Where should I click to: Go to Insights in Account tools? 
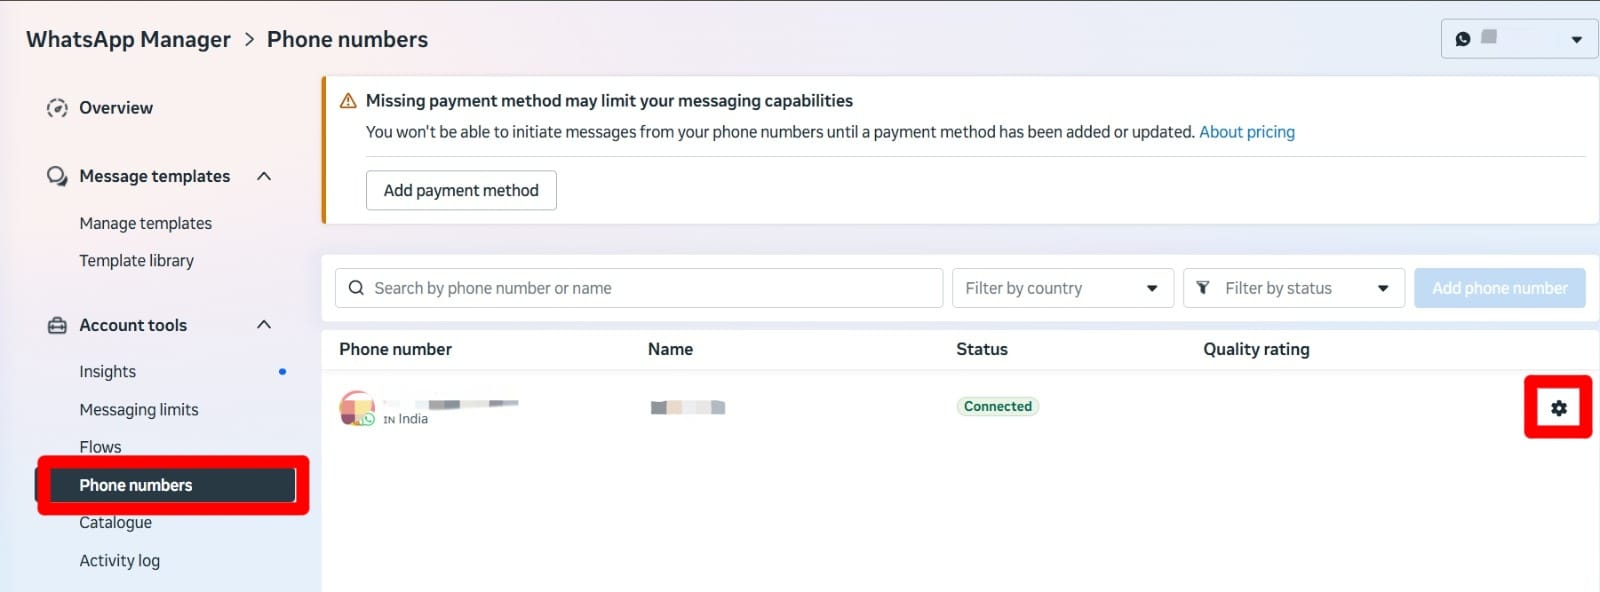(x=108, y=371)
